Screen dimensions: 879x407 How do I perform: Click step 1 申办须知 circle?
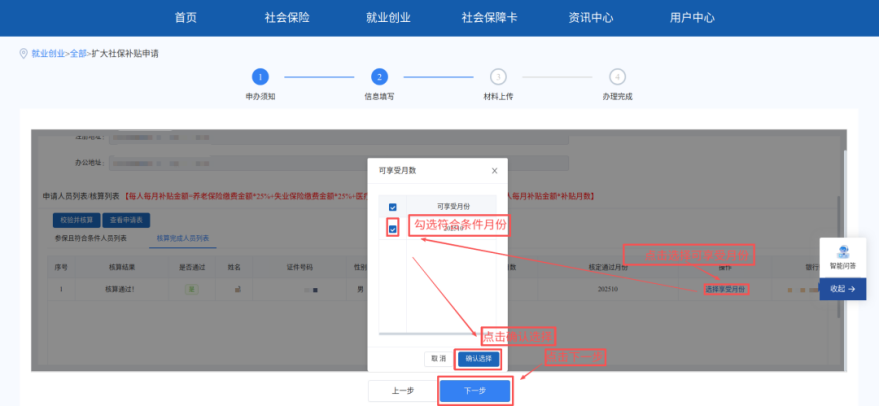260,77
